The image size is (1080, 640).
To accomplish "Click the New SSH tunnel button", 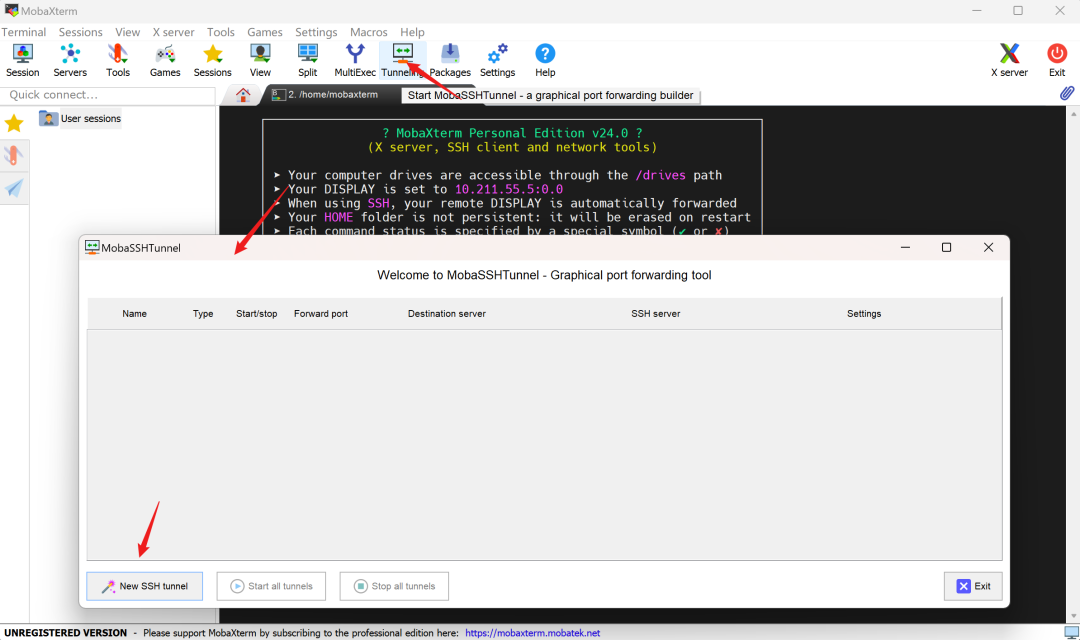I will pyautogui.click(x=145, y=586).
